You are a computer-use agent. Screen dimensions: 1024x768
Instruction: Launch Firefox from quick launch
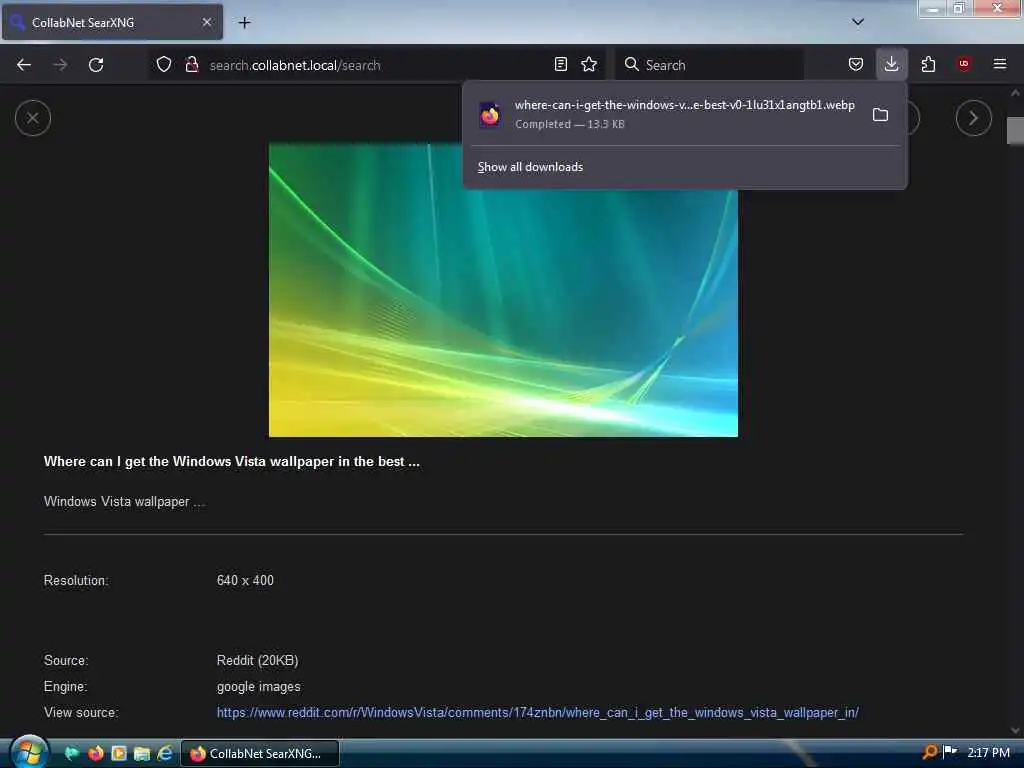pos(95,754)
